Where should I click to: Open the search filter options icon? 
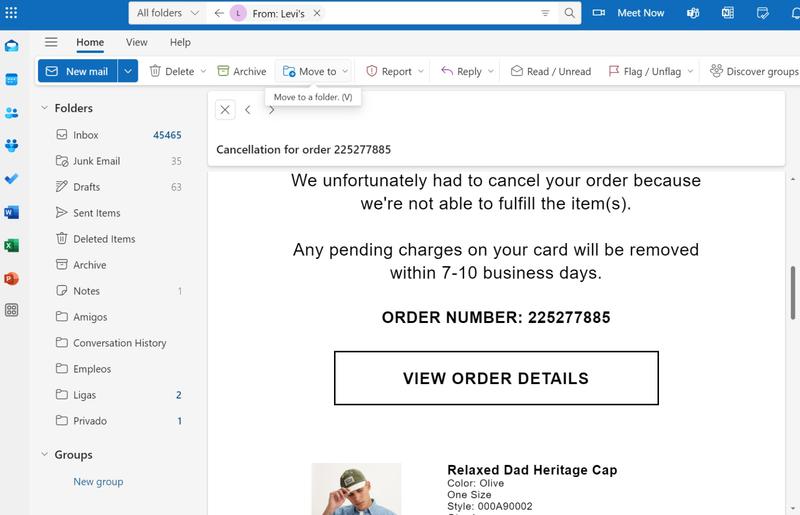[x=545, y=13]
